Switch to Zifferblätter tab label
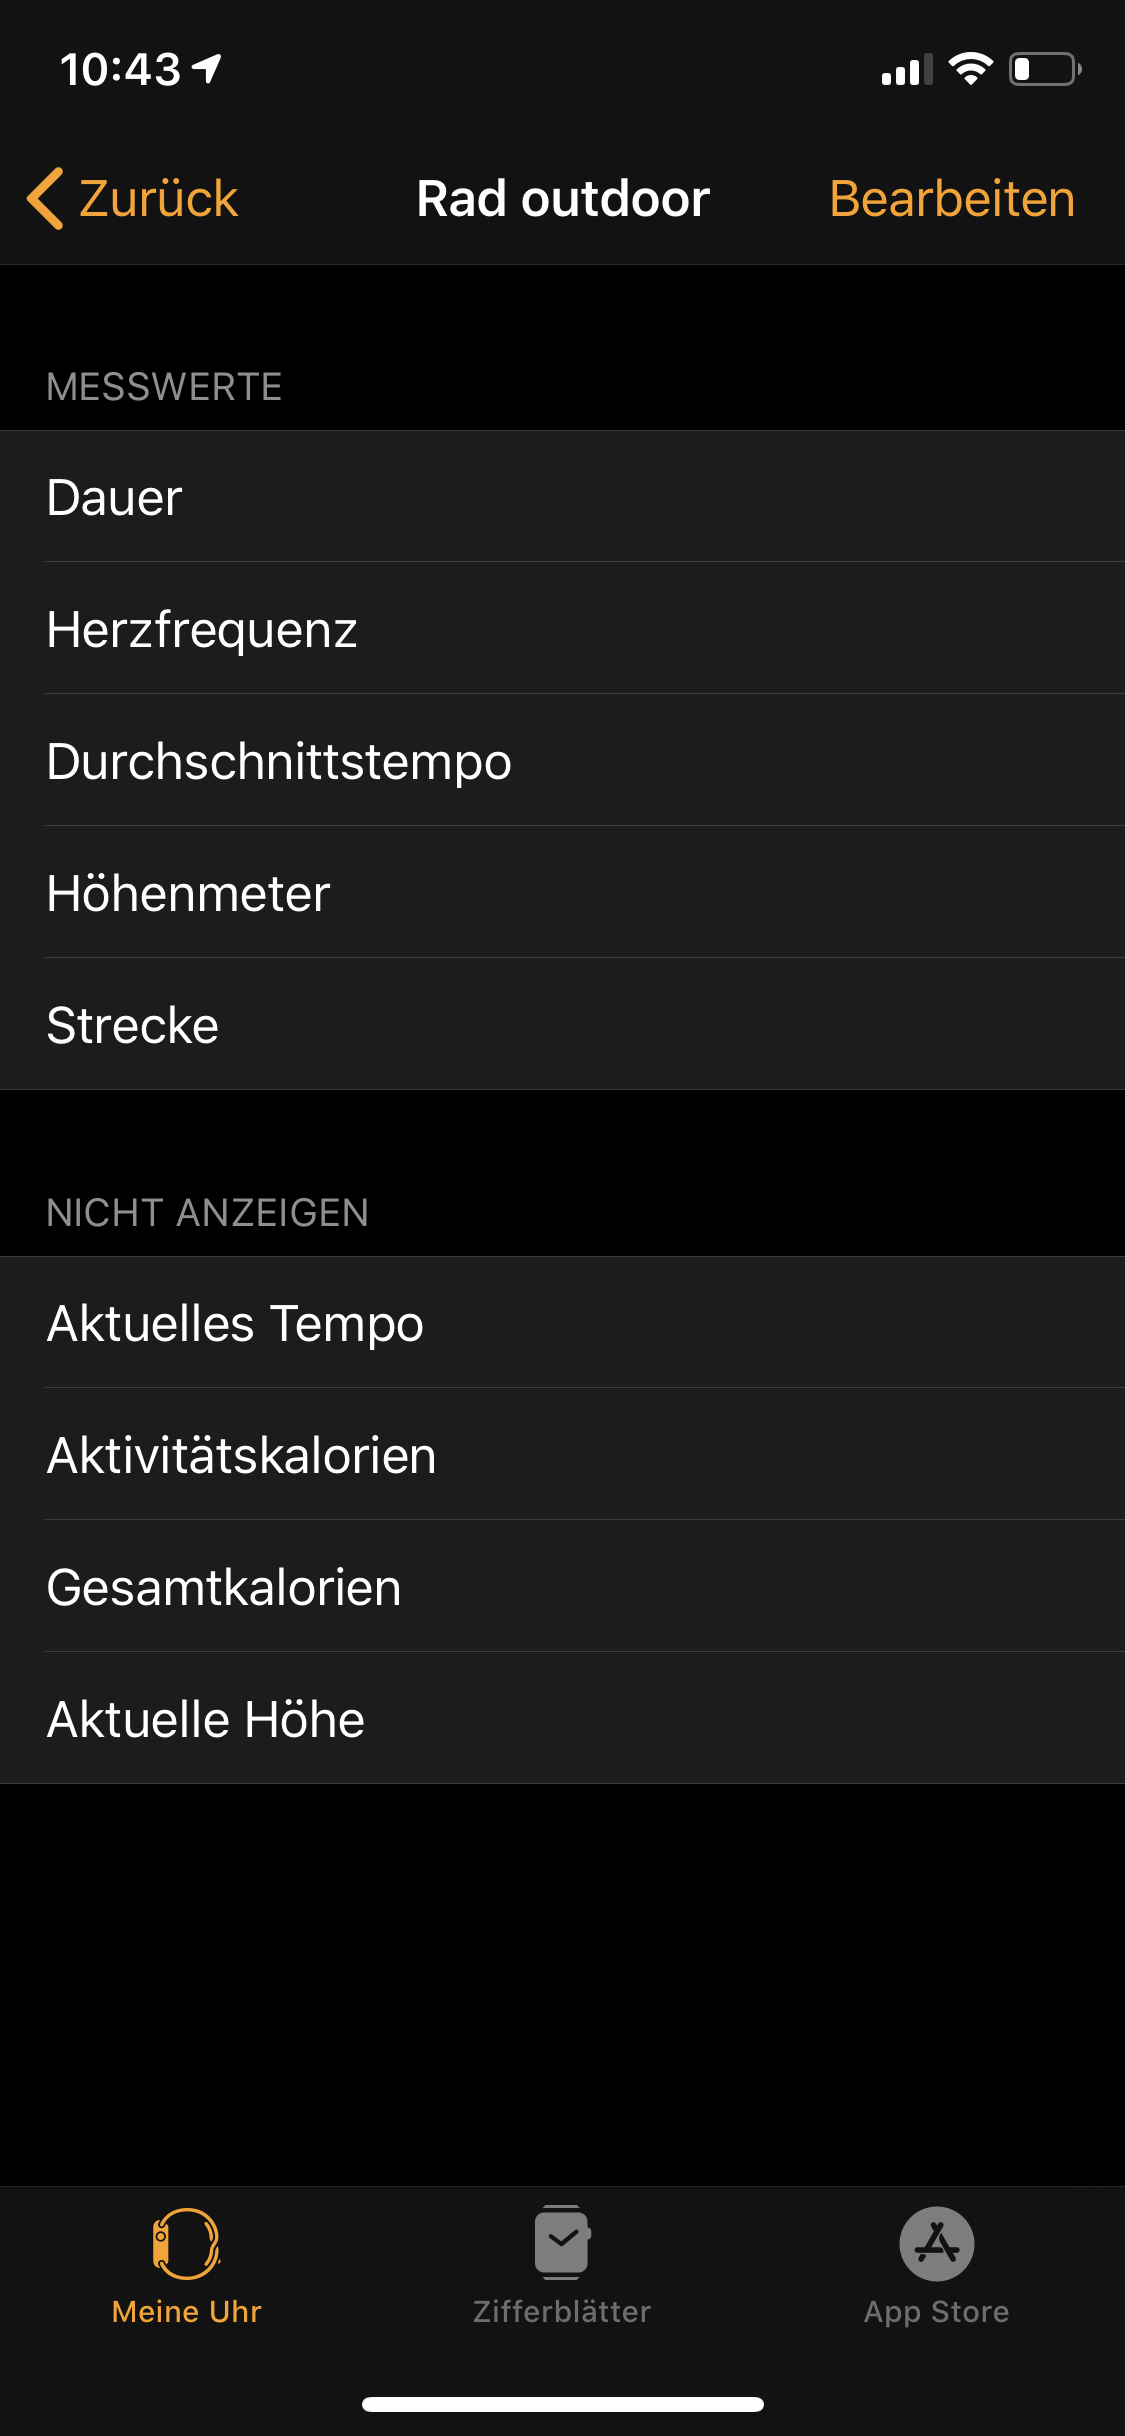1125x2436 pixels. pos(562,2311)
